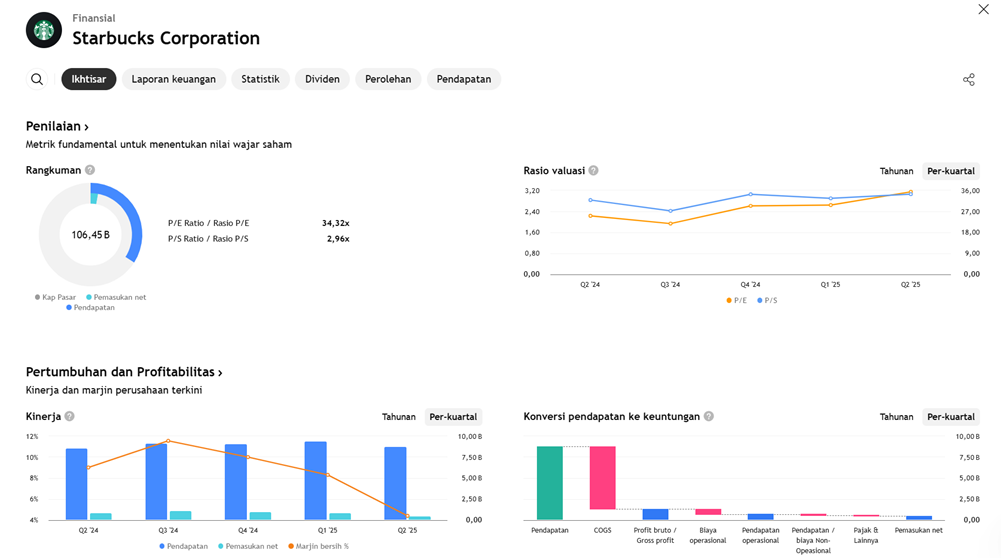
Task: Select the Ikhtisar tab
Action: (x=89, y=79)
